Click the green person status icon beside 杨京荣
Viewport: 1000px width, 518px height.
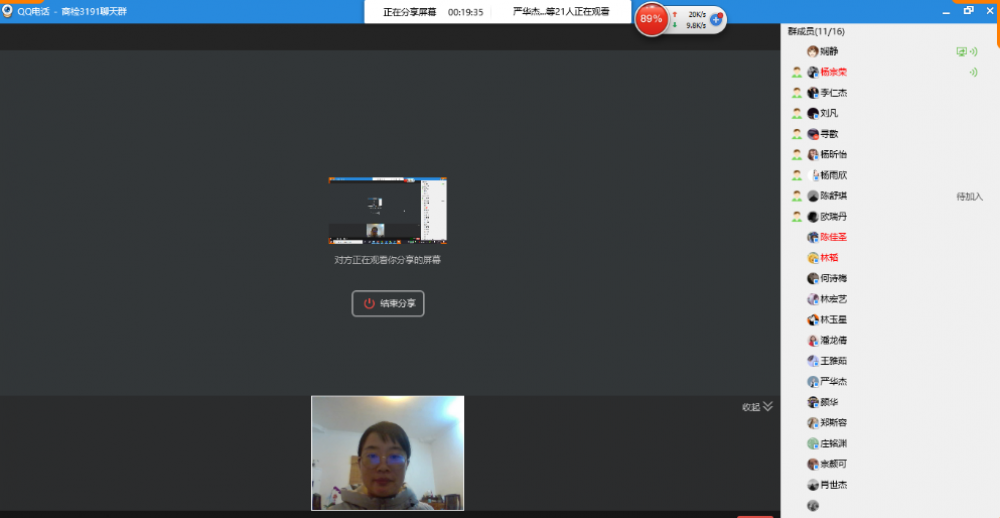(797, 72)
